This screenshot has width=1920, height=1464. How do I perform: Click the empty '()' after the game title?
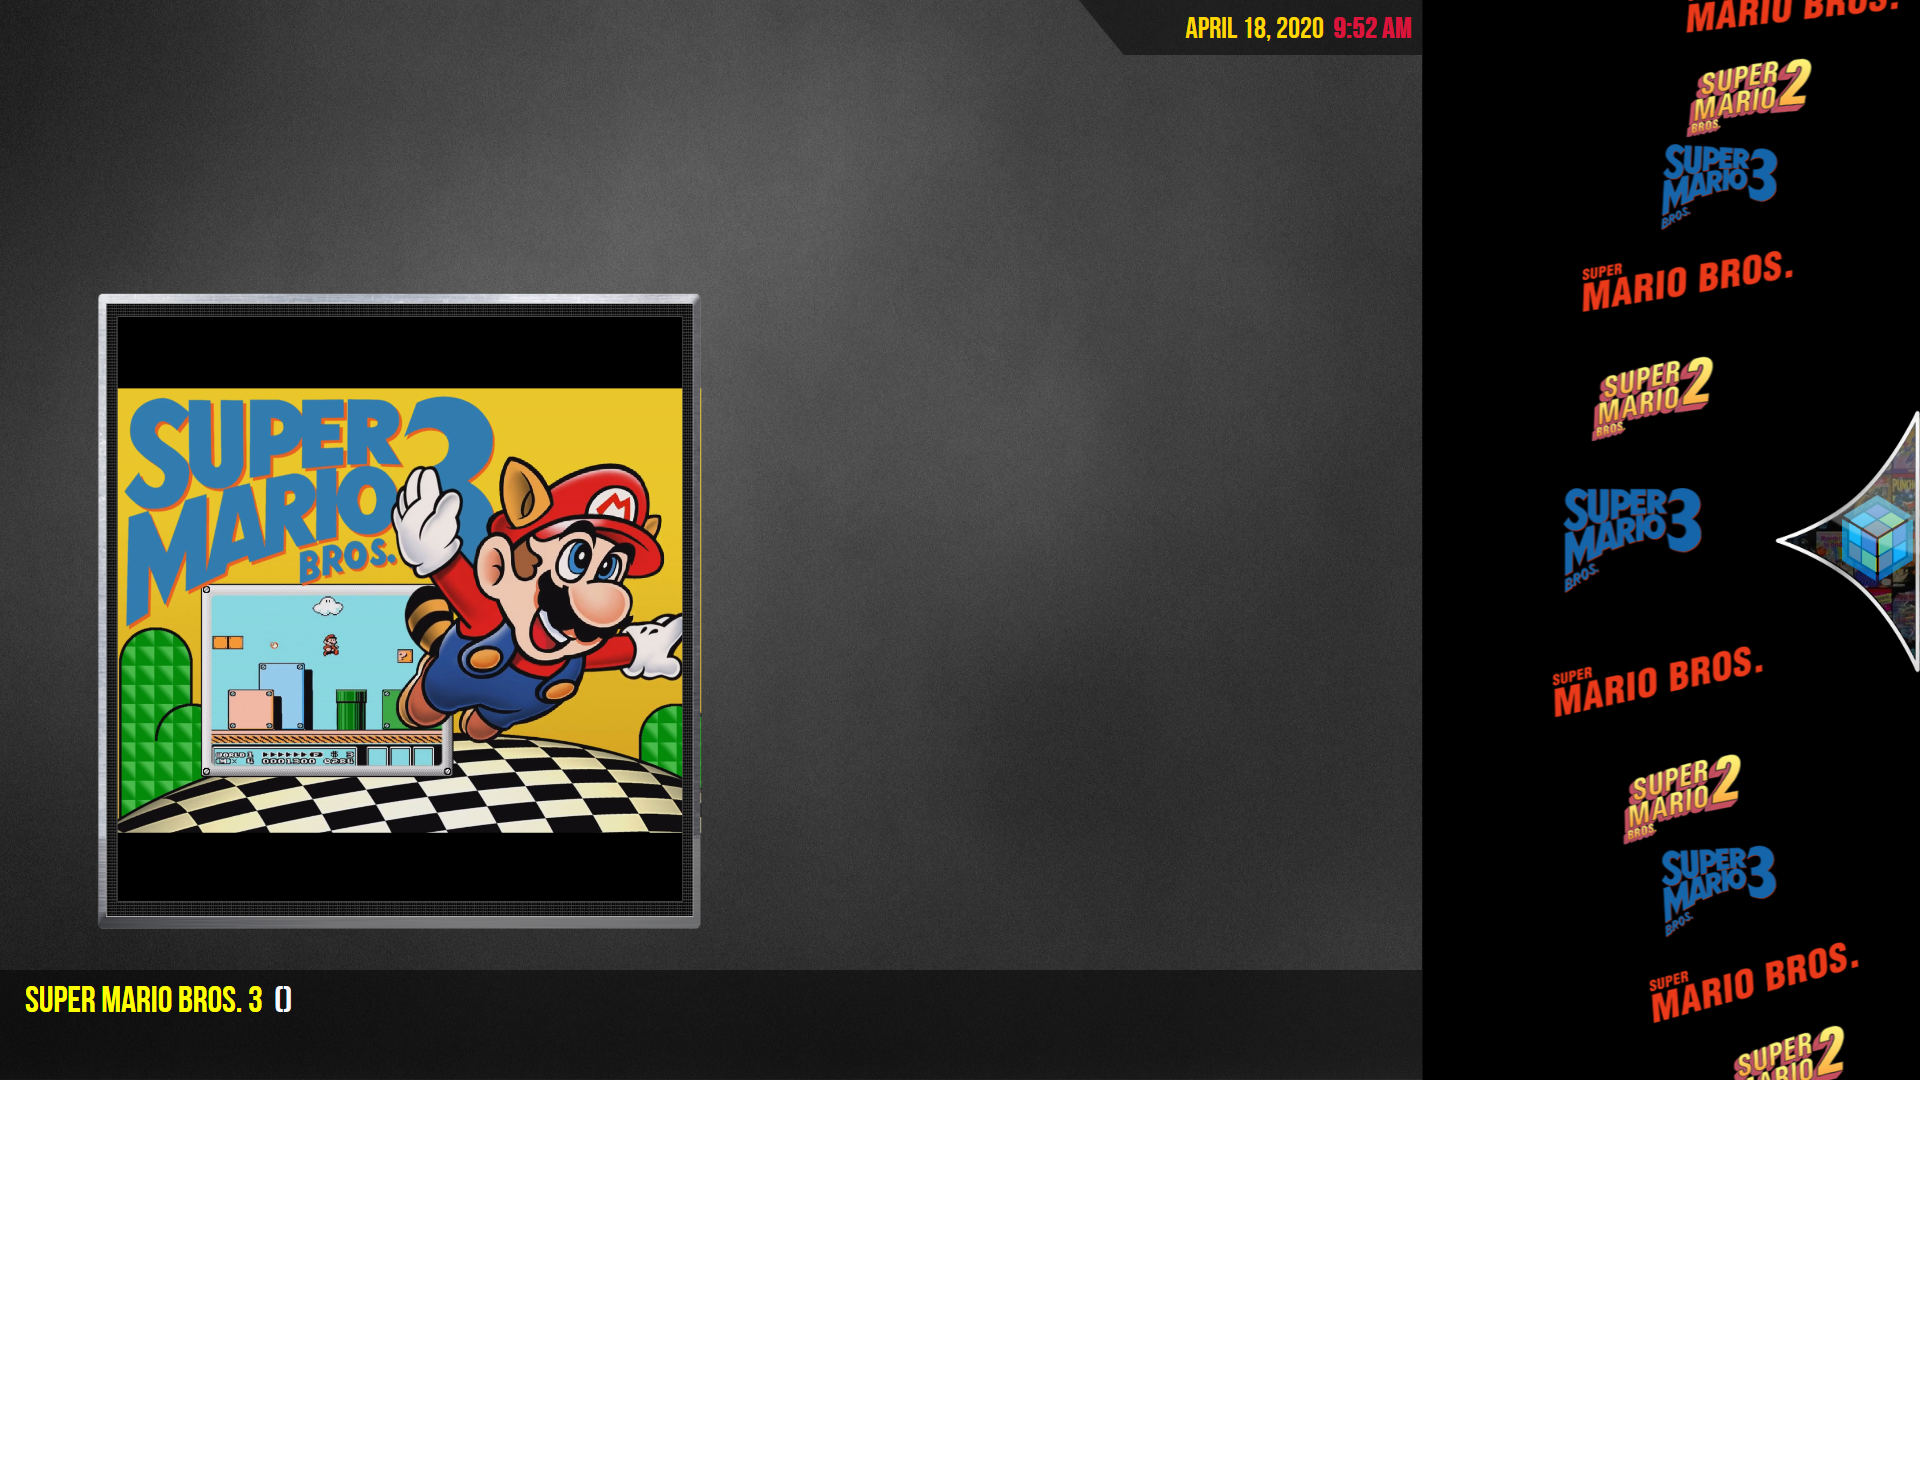(x=283, y=1000)
